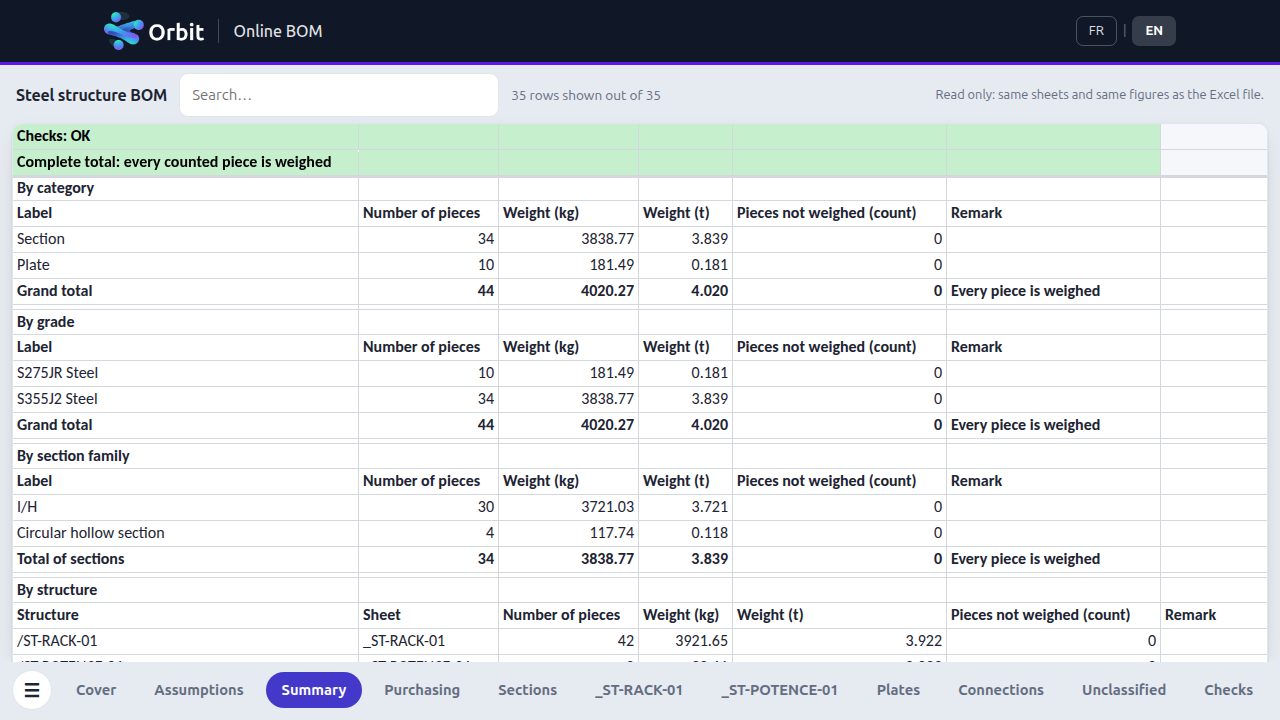The height and width of the screenshot is (720, 1280).
Task: Select the '35 rows shown out of 35' counter
Action: click(586, 95)
